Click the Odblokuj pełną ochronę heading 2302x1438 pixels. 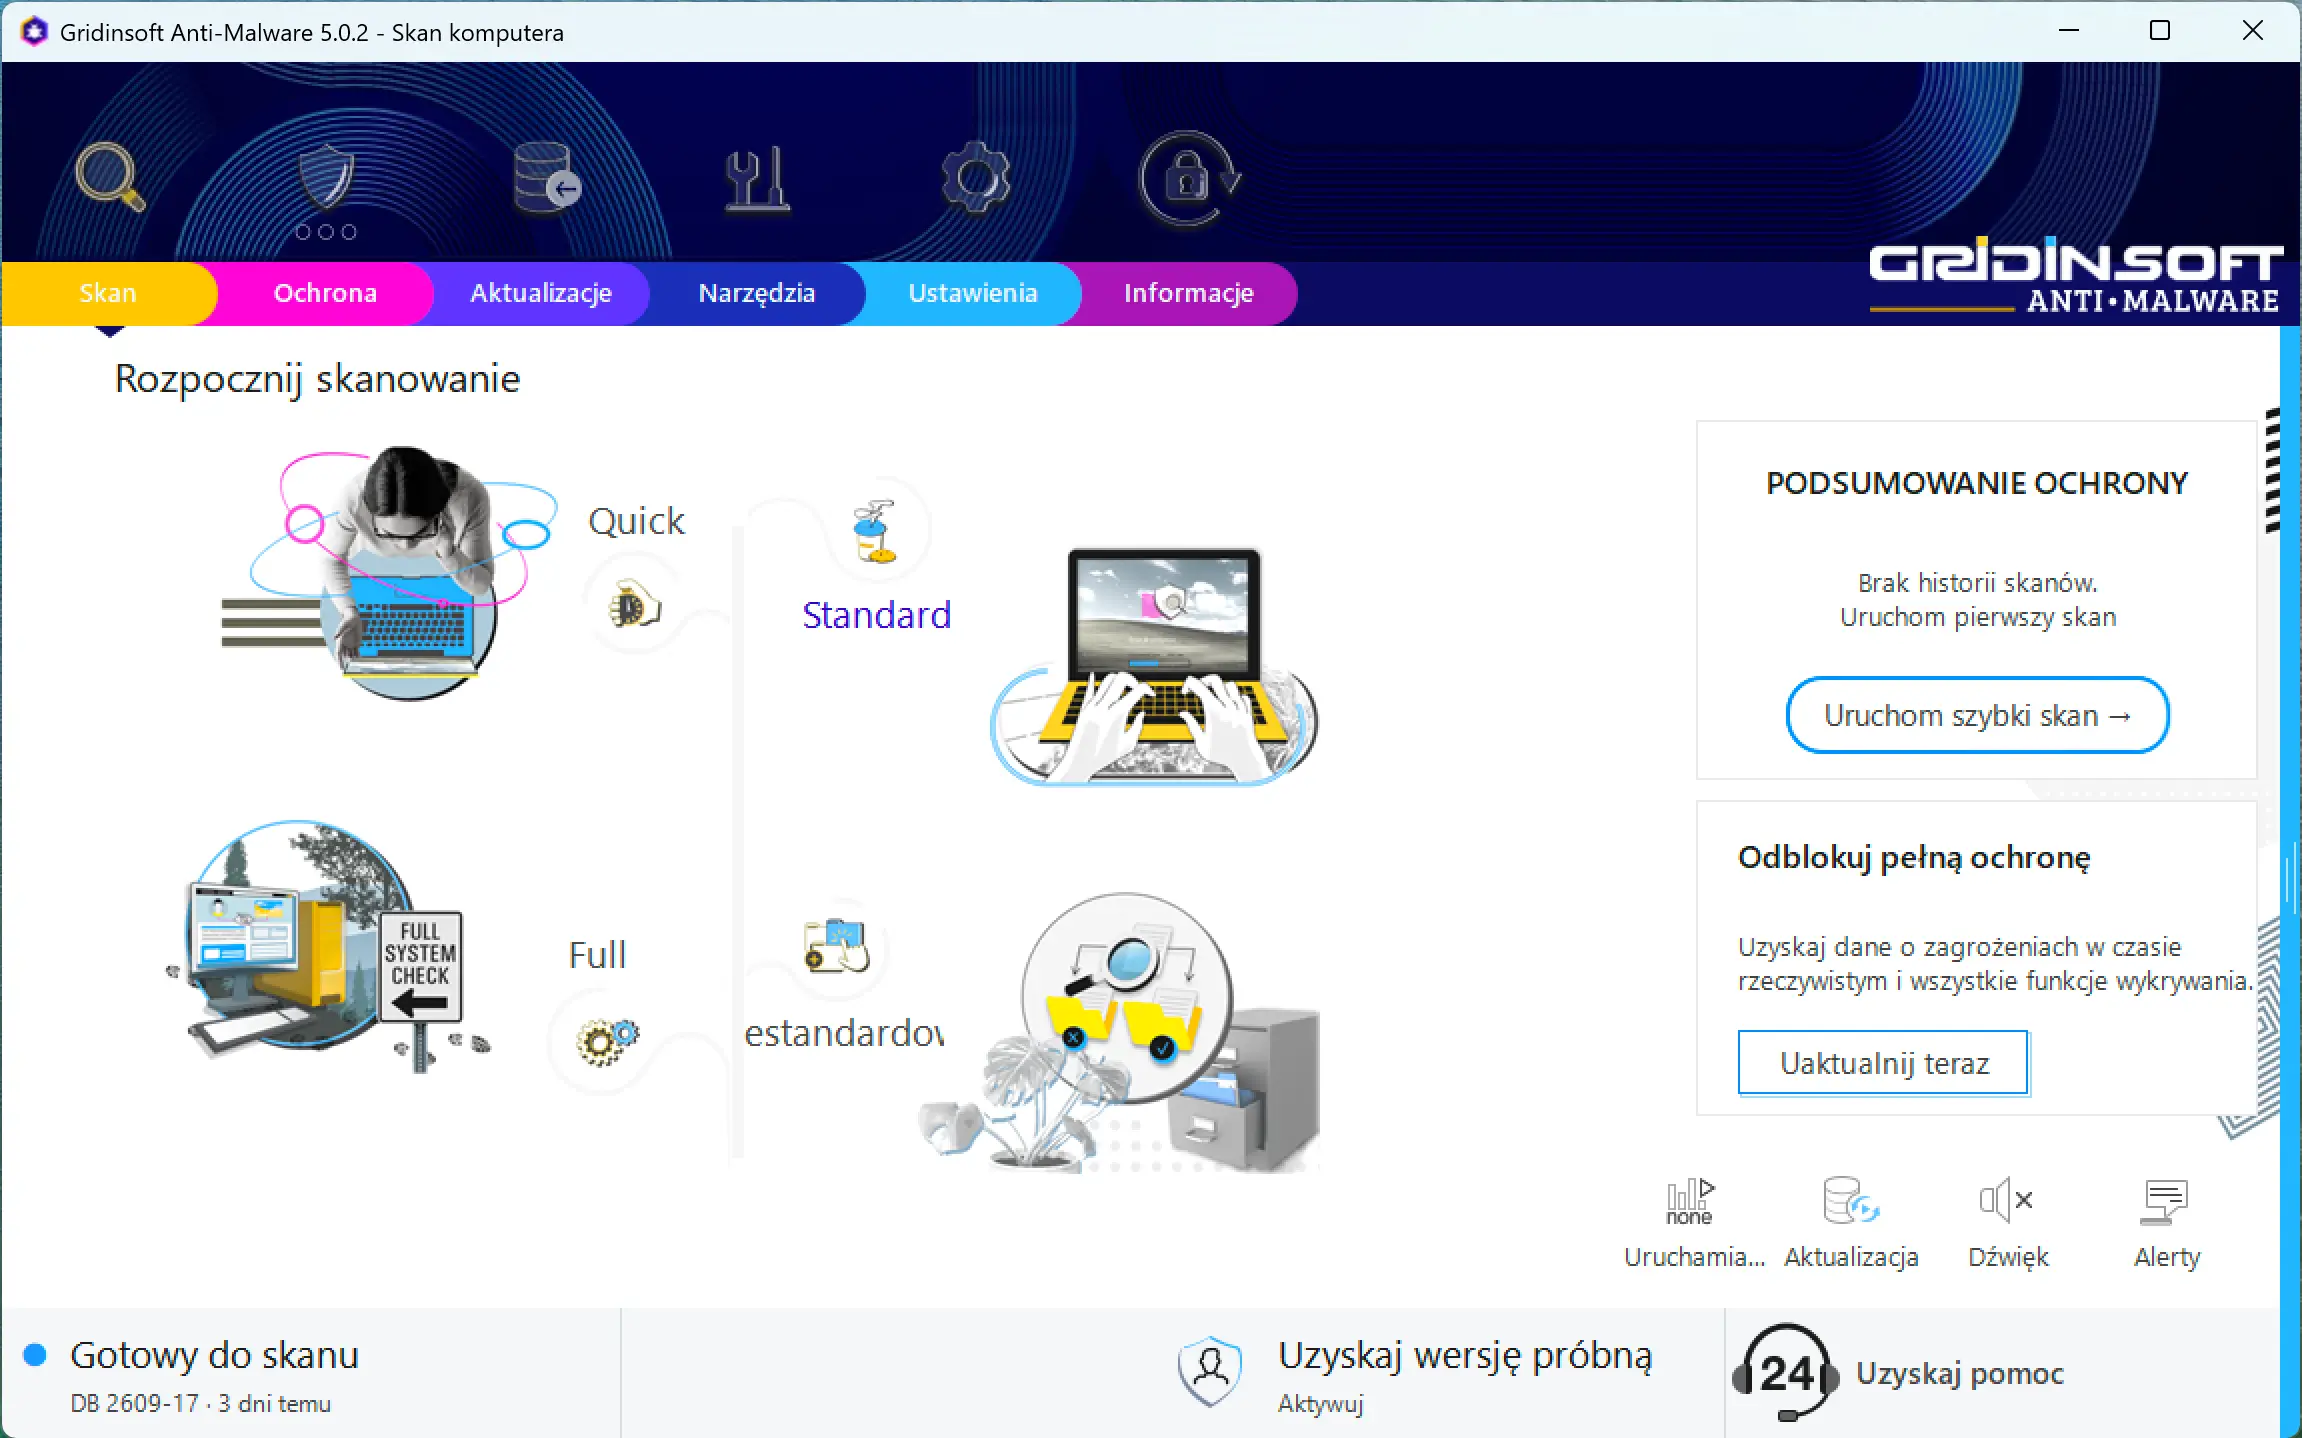tap(1914, 858)
